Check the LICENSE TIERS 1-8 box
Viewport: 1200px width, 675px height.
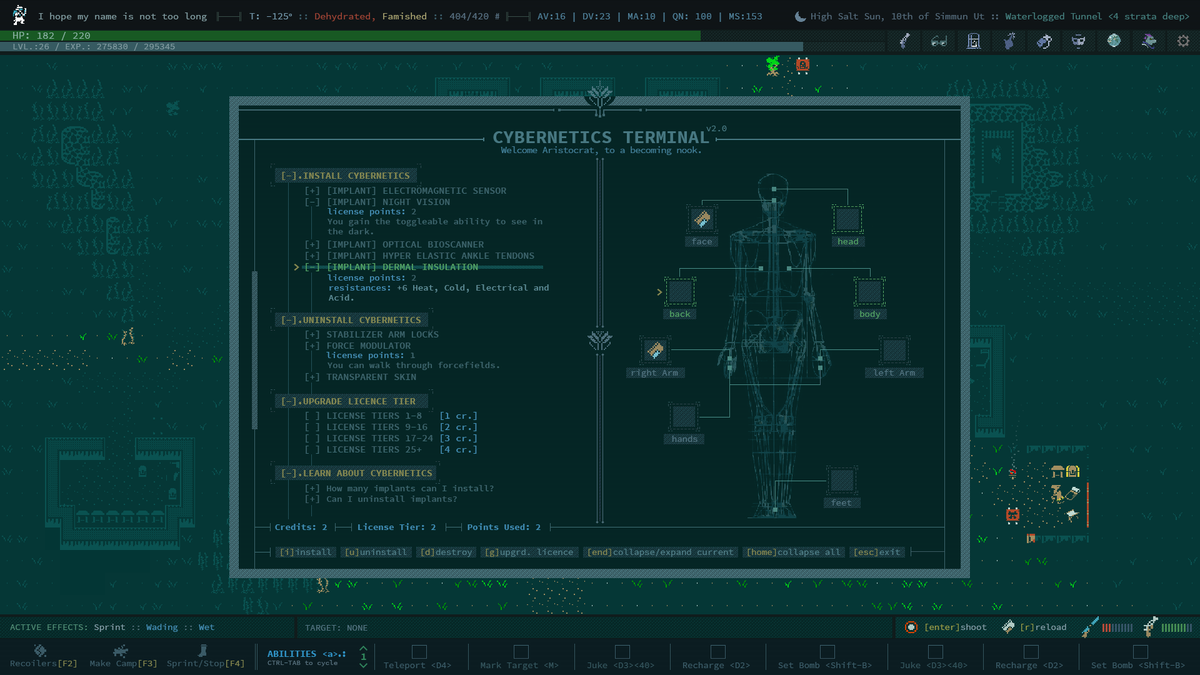(x=312, y=415)
